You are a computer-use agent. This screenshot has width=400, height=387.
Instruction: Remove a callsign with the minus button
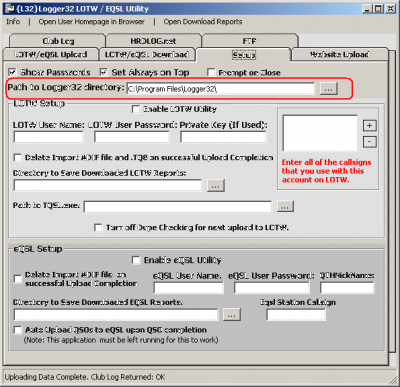click(x=369, y=142)
